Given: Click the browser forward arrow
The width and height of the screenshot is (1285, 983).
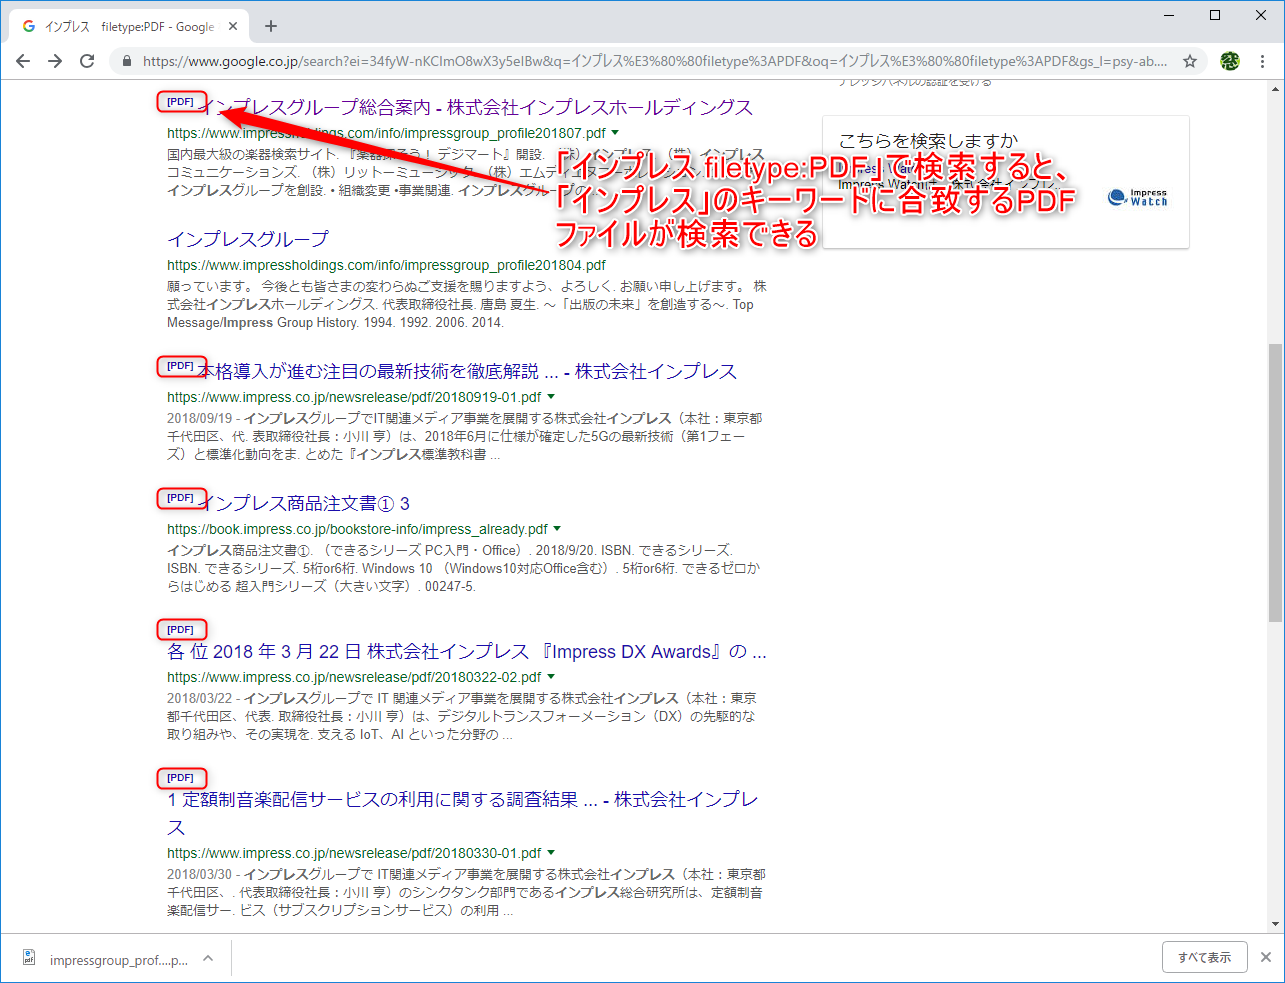Looking at the screenshot, I should click(54, 60).
